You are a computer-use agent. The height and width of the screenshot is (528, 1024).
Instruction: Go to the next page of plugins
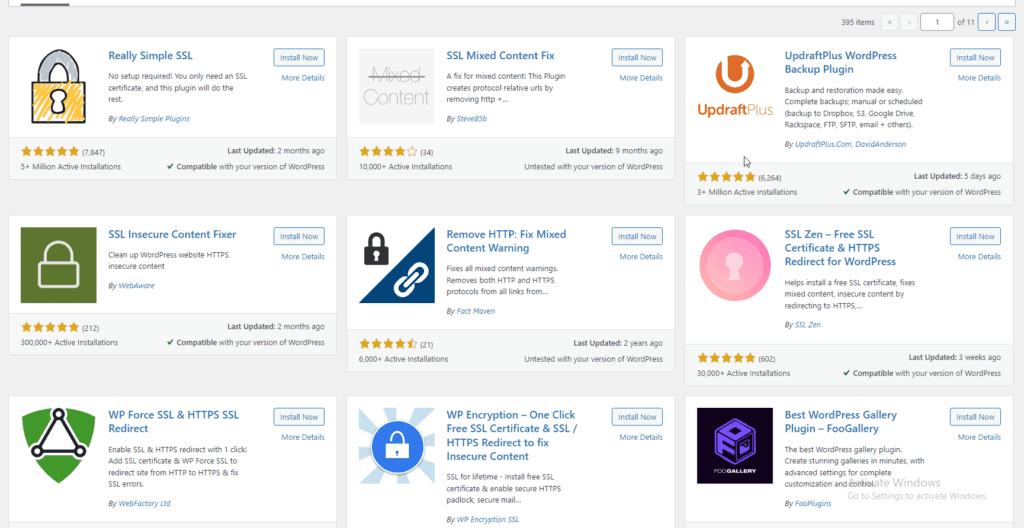click(x=987, y=22)
